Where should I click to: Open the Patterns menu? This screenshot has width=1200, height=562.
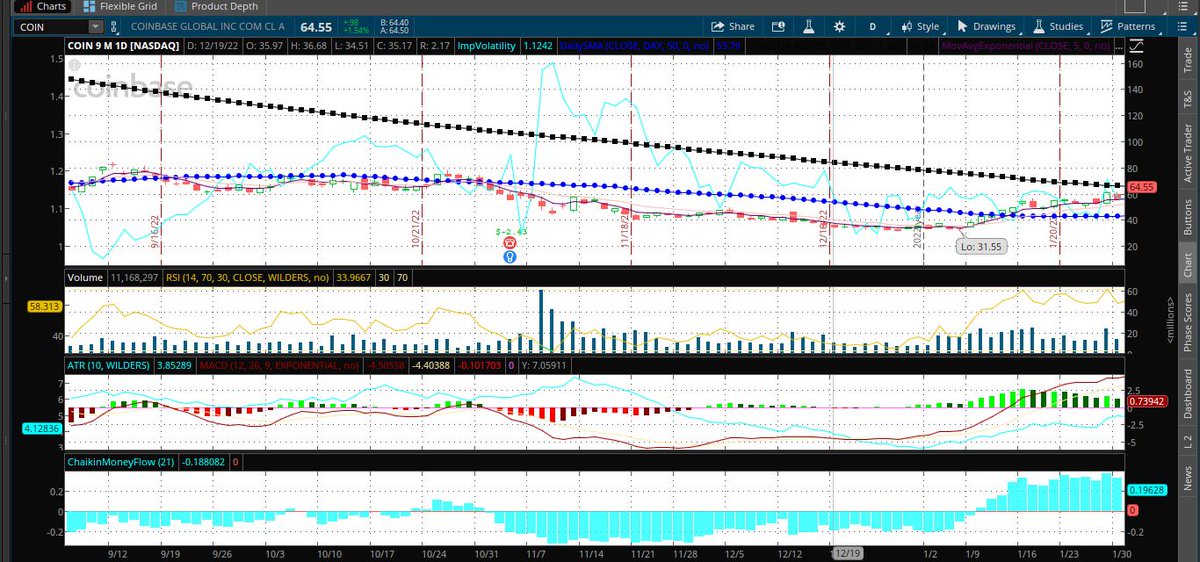tap(1127, 26)
